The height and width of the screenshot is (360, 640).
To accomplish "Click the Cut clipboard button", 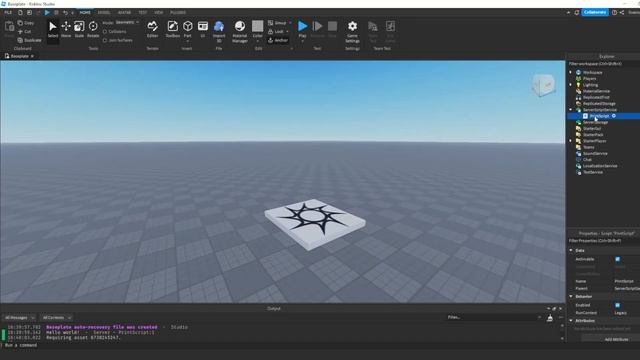I will tap(24, 31).
